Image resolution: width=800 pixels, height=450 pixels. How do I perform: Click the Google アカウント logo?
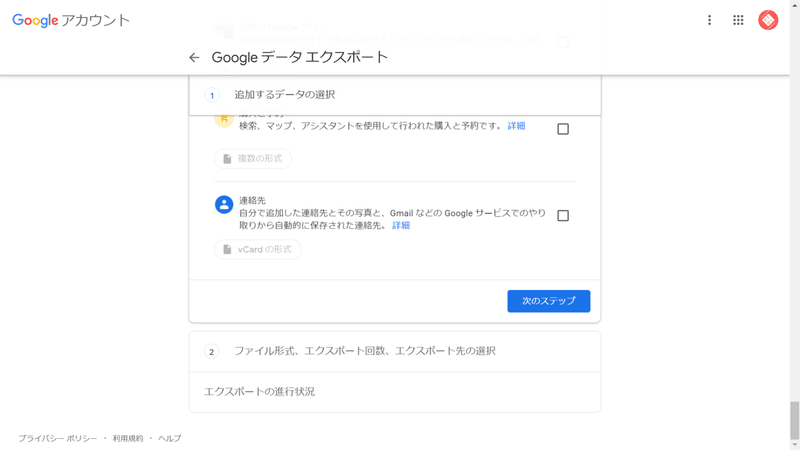pyautogui.click(x=71, y=20)
